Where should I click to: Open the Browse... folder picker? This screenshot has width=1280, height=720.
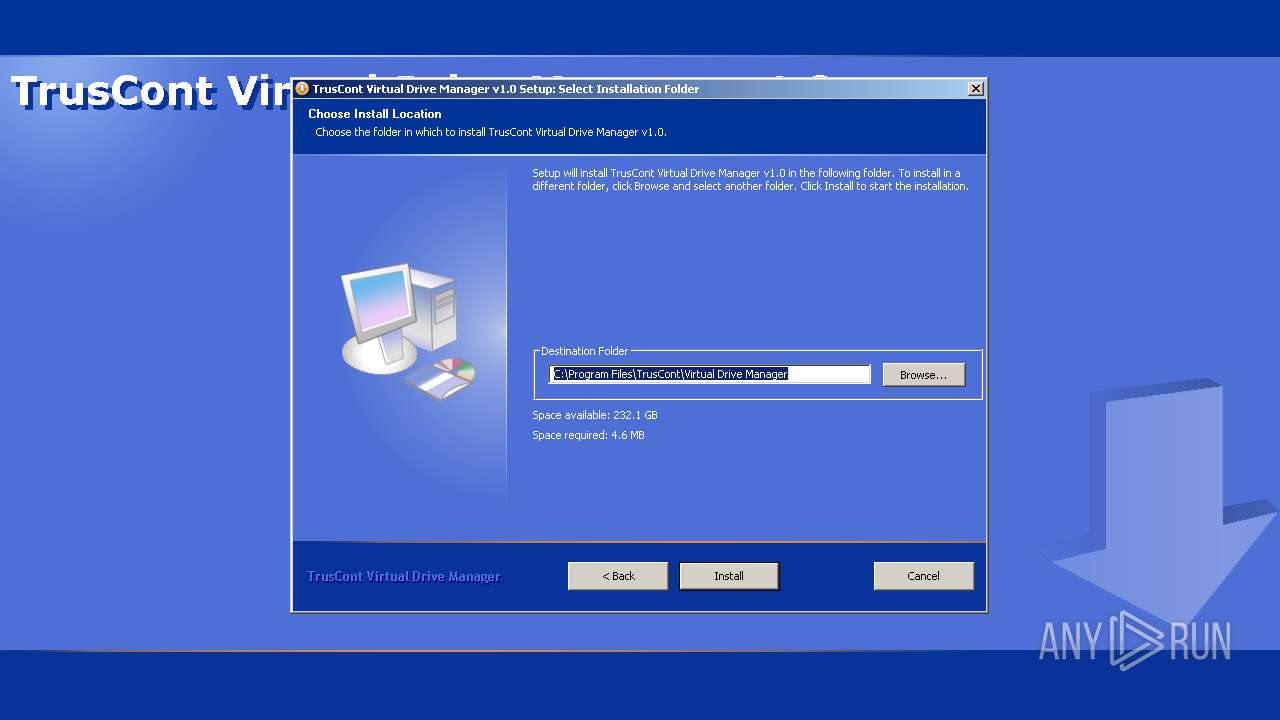click(923, 375)
